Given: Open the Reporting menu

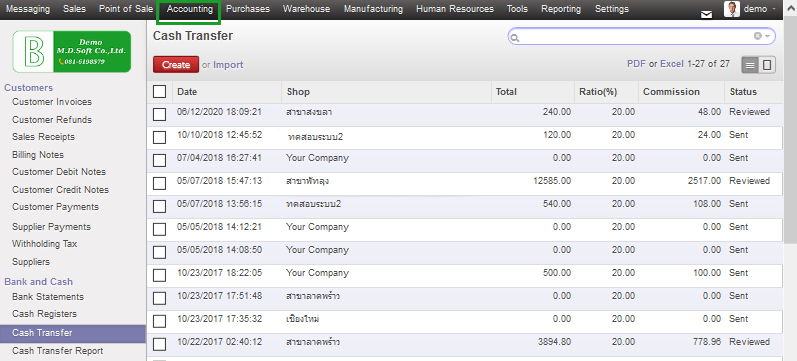Looking at the screenshot, I should (561, 9).
